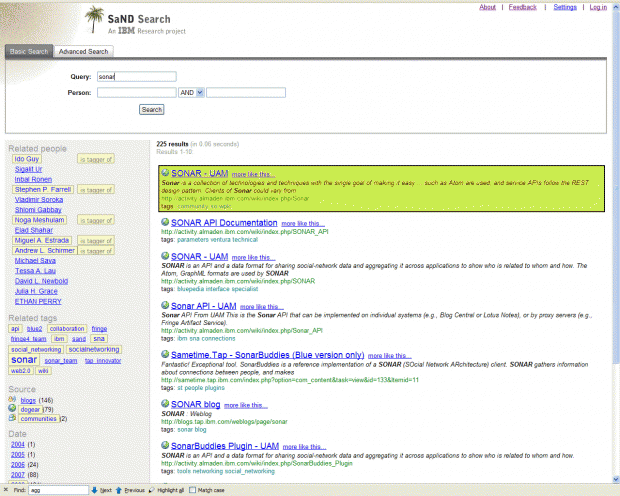Click the globe icon beside SonarBuddies Plugin - UAM

pos(165,445)
